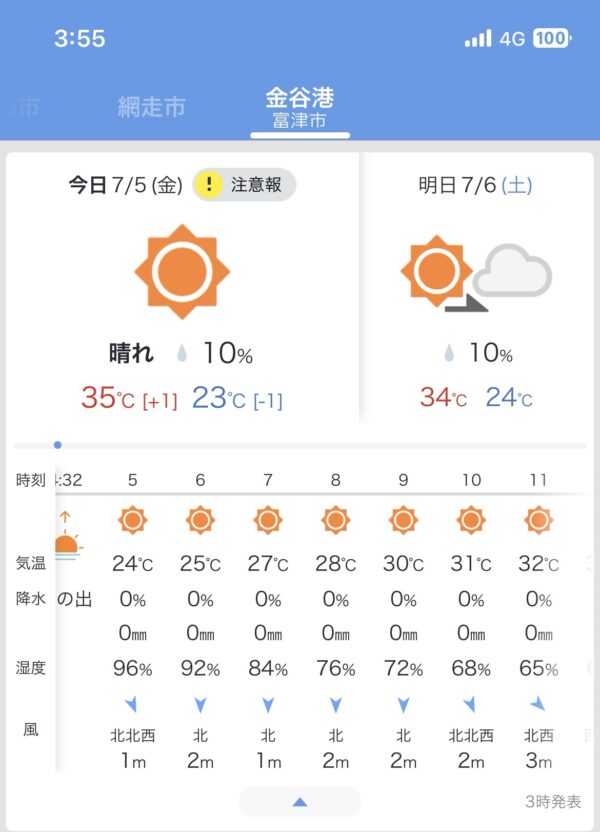Tap the 96% humidity value at 5 o'clock
Screen dimensions: 600x832
[132, 668]
